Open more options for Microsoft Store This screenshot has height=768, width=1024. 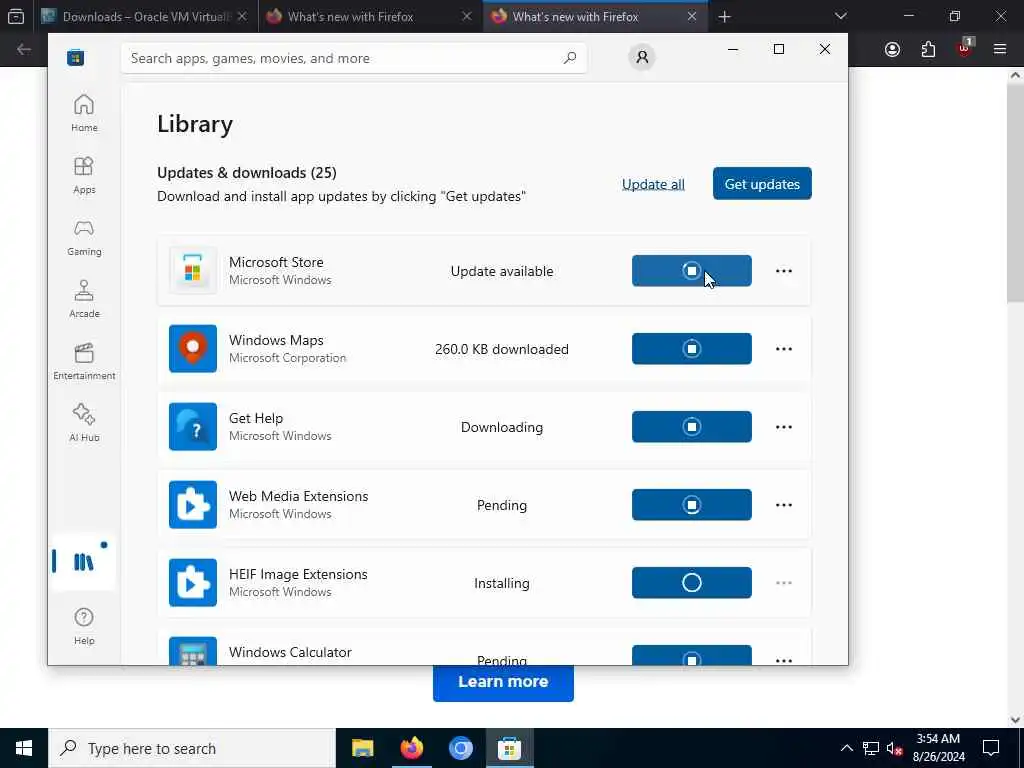coord(784,270)
